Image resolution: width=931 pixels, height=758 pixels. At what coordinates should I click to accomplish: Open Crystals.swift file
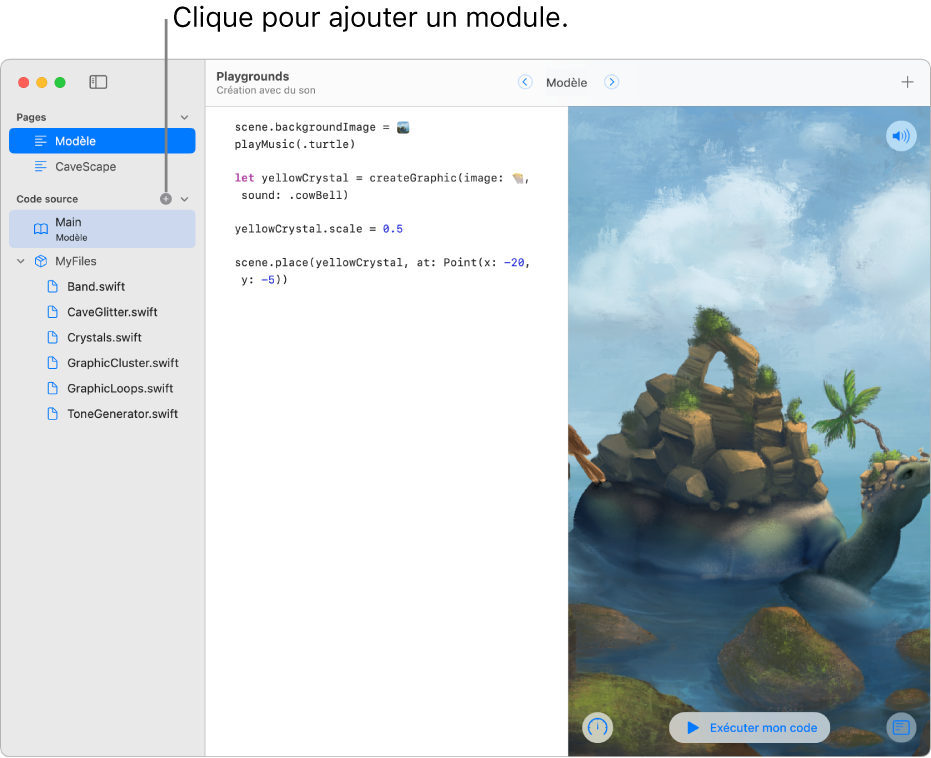coord(104,338)
